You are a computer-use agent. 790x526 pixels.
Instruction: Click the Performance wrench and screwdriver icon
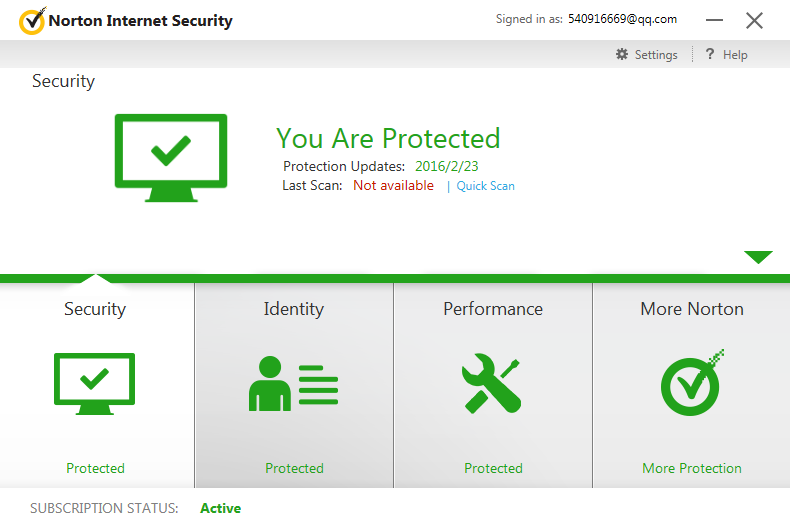pos(492,383)
